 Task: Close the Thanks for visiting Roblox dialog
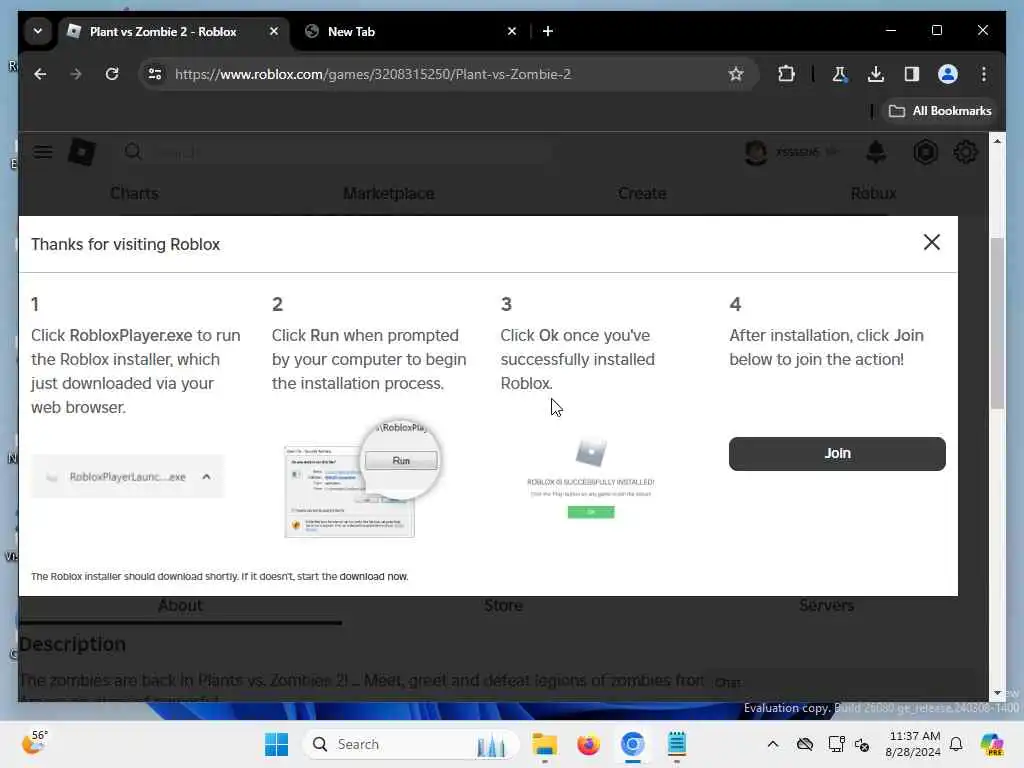coord(932,242)
